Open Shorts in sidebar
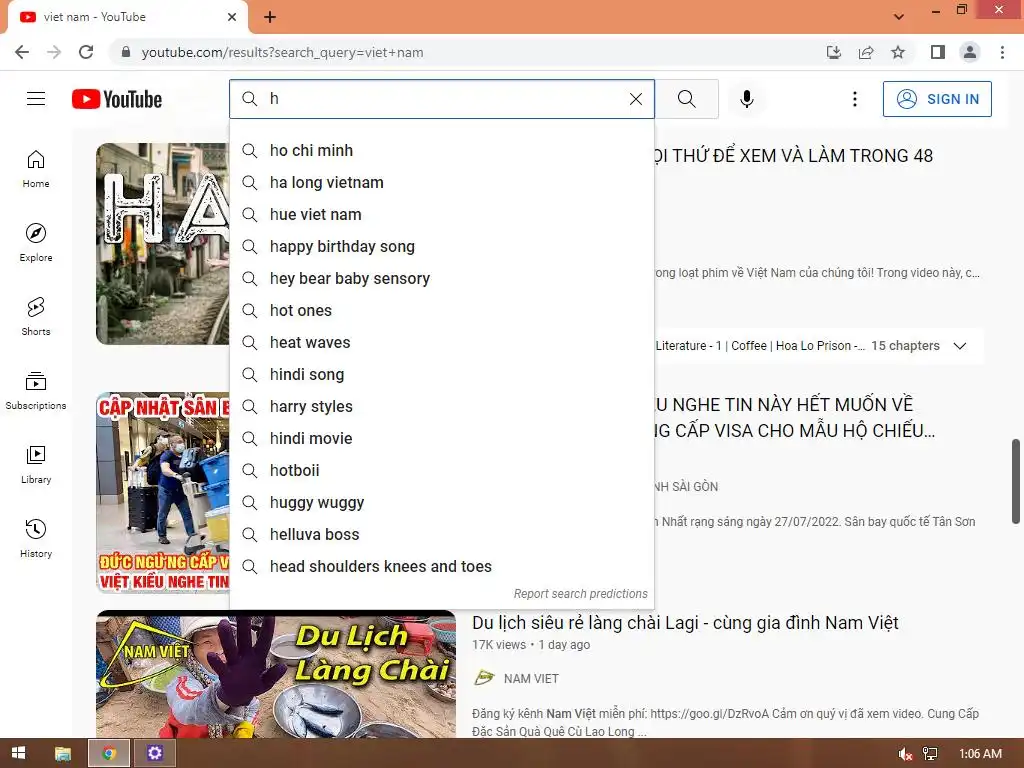The height and width of the screenshot is (768, 1024). tap(36, 317)
